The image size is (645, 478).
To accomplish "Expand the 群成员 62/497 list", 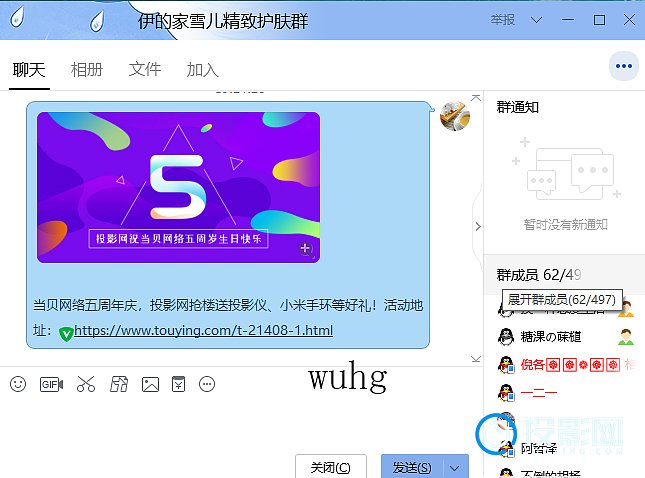I will 539,274.
